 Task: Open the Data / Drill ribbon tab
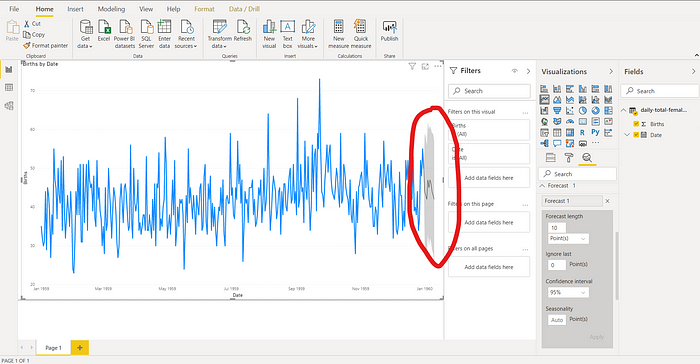click(244, 9)
